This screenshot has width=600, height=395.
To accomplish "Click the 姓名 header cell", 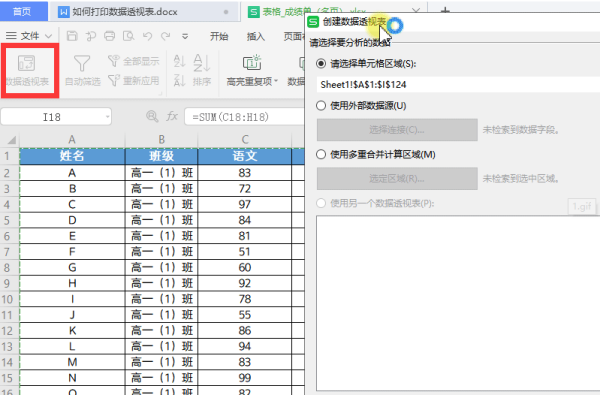I will [72, 156].
